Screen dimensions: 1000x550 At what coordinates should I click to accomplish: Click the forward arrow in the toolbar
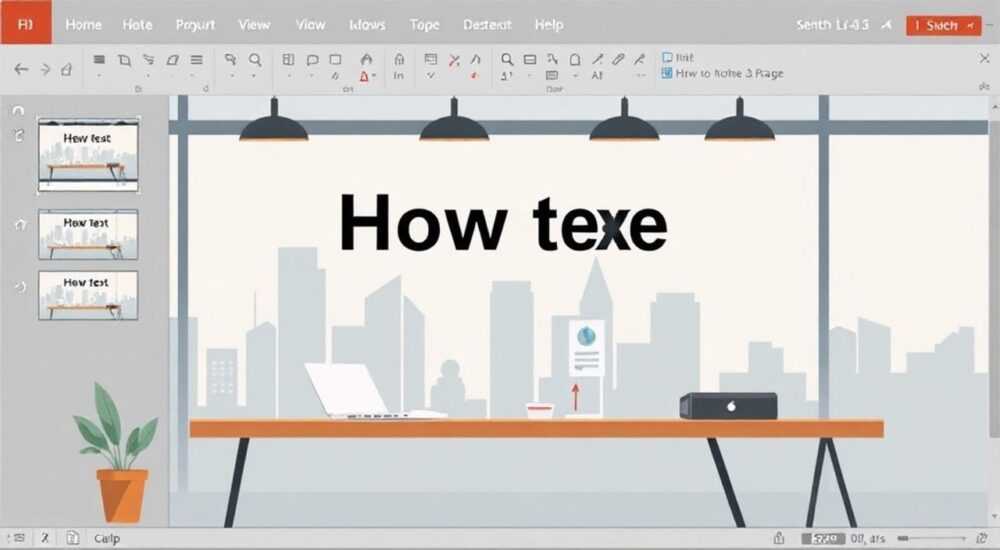click(x=45, y=69)
